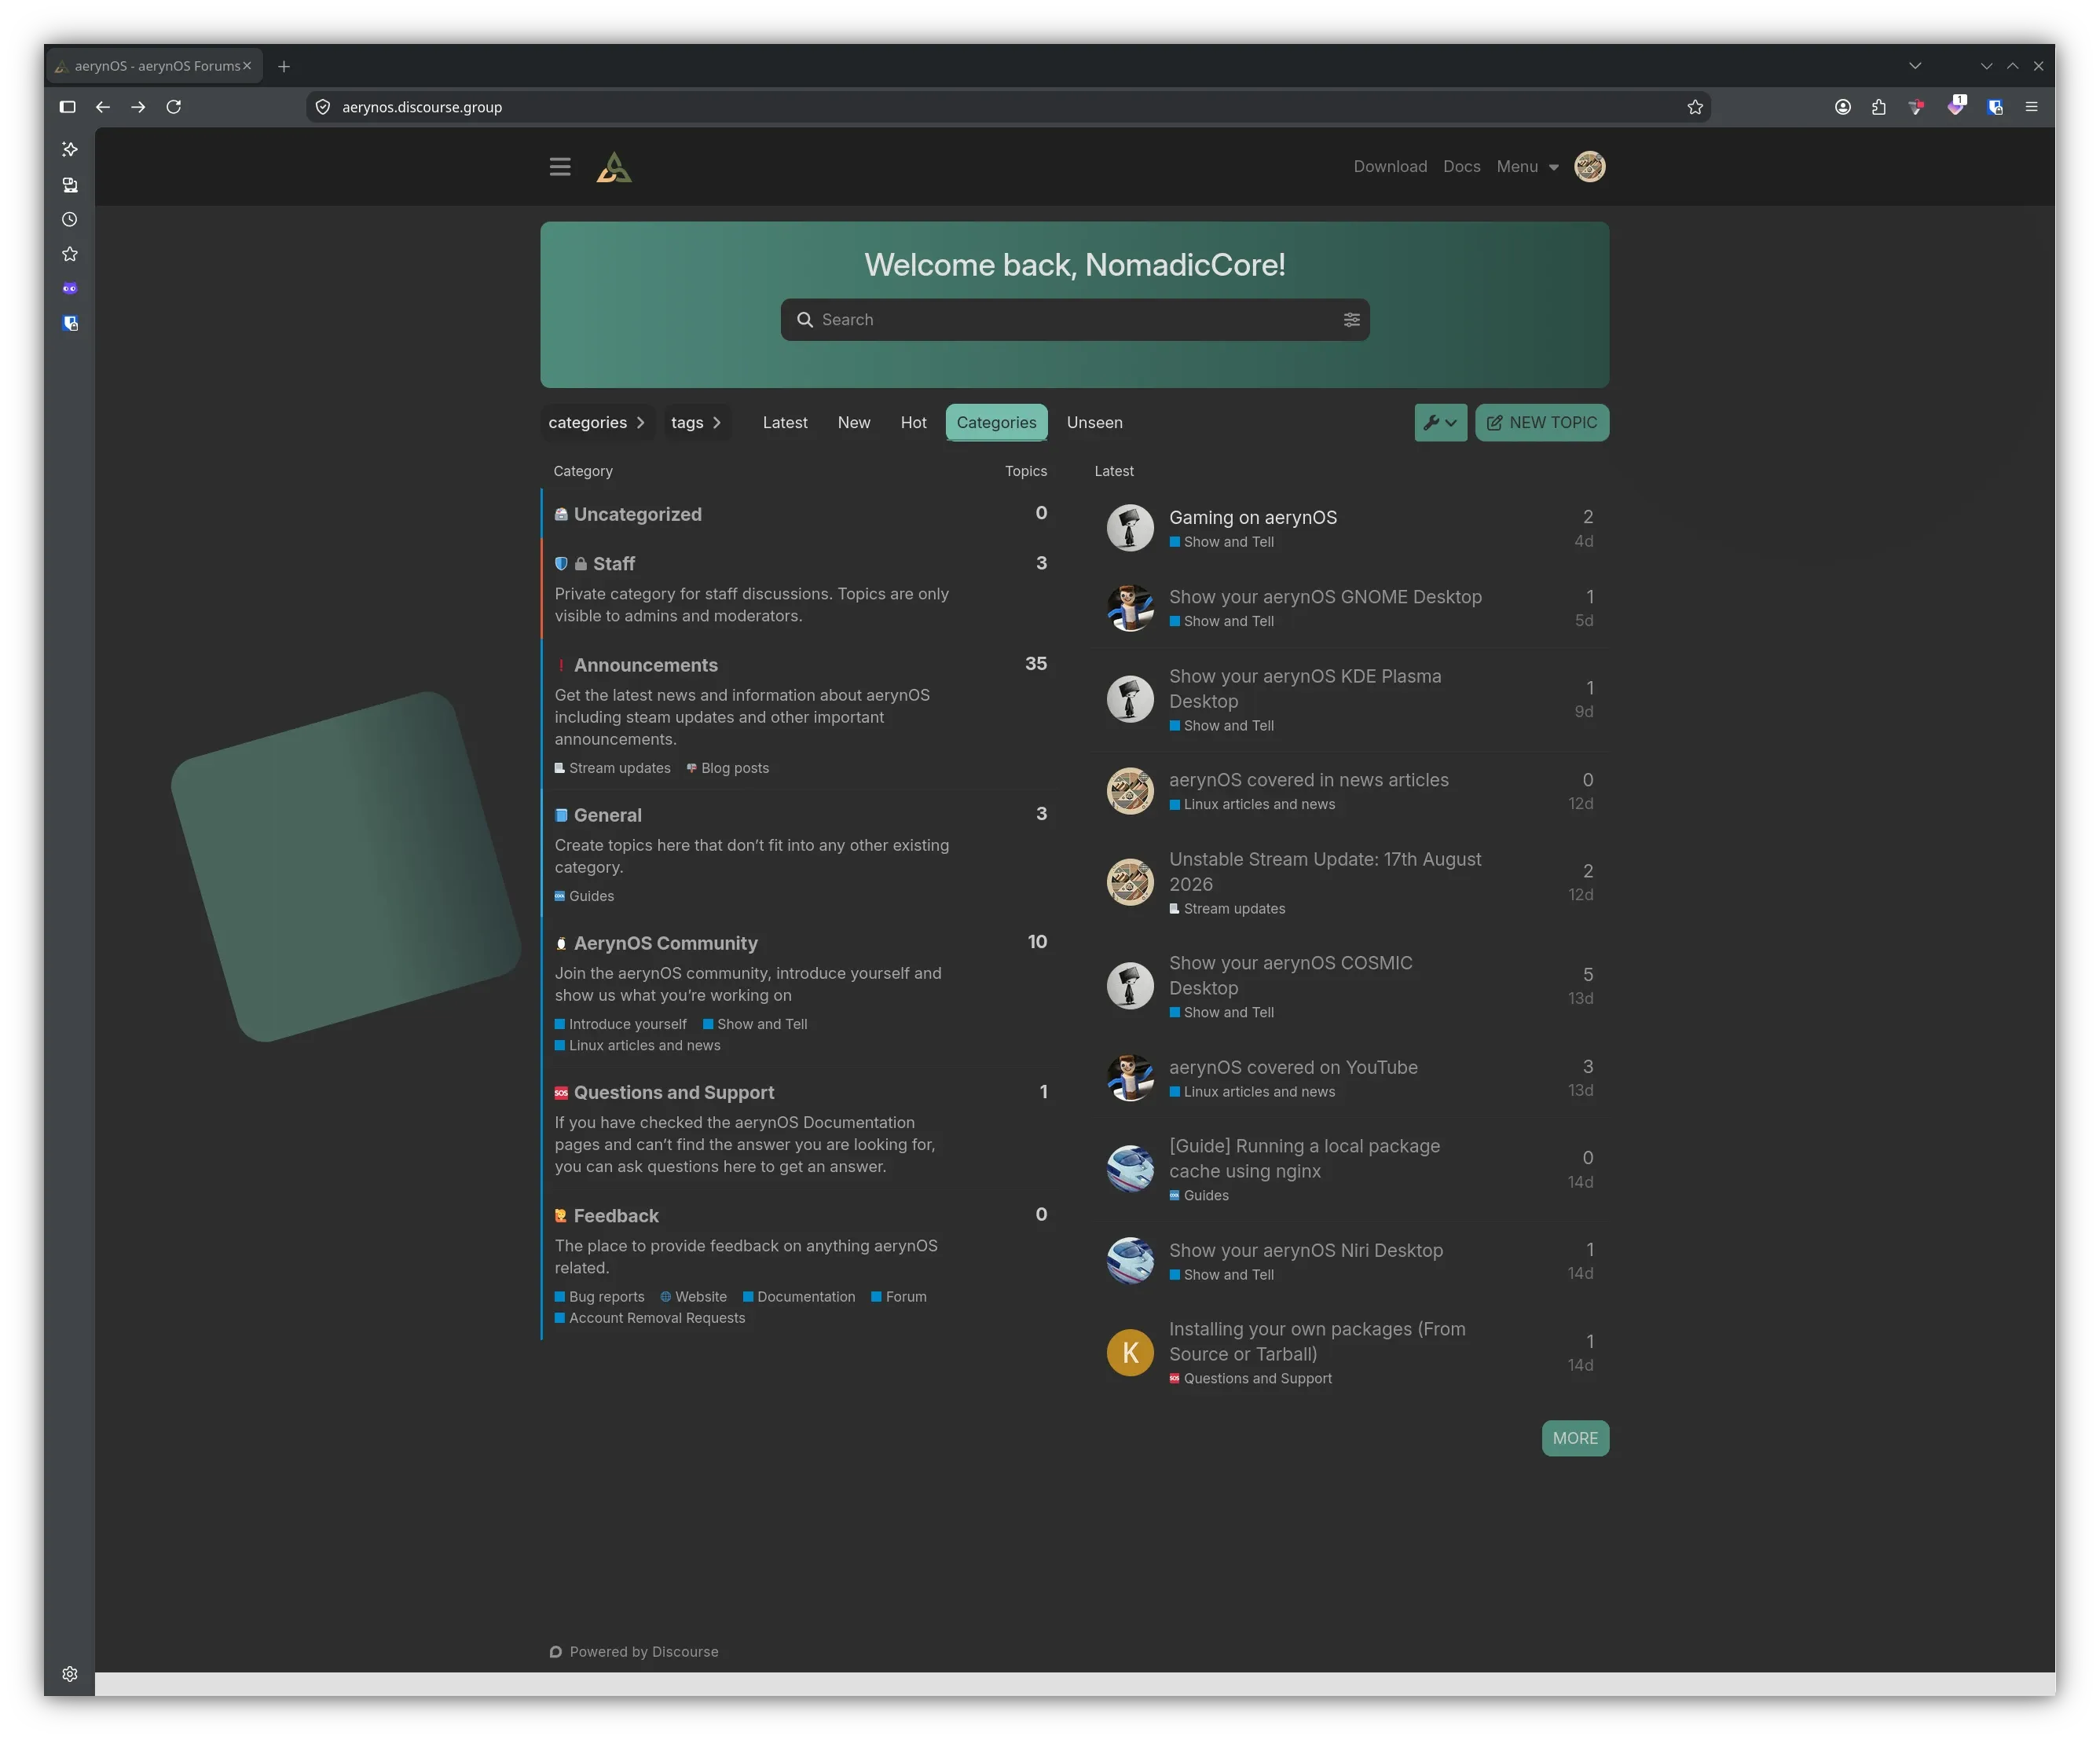Open bookmarks sidebar star icon
The height and width of the screenshot is (1740, 2100).
pyautogui.click(x=70, y=254)
